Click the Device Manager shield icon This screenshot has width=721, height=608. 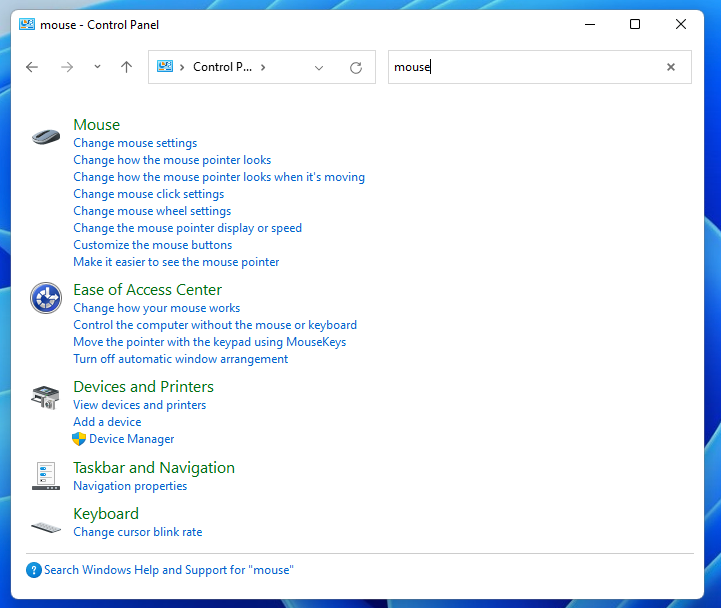coord(79,439)
